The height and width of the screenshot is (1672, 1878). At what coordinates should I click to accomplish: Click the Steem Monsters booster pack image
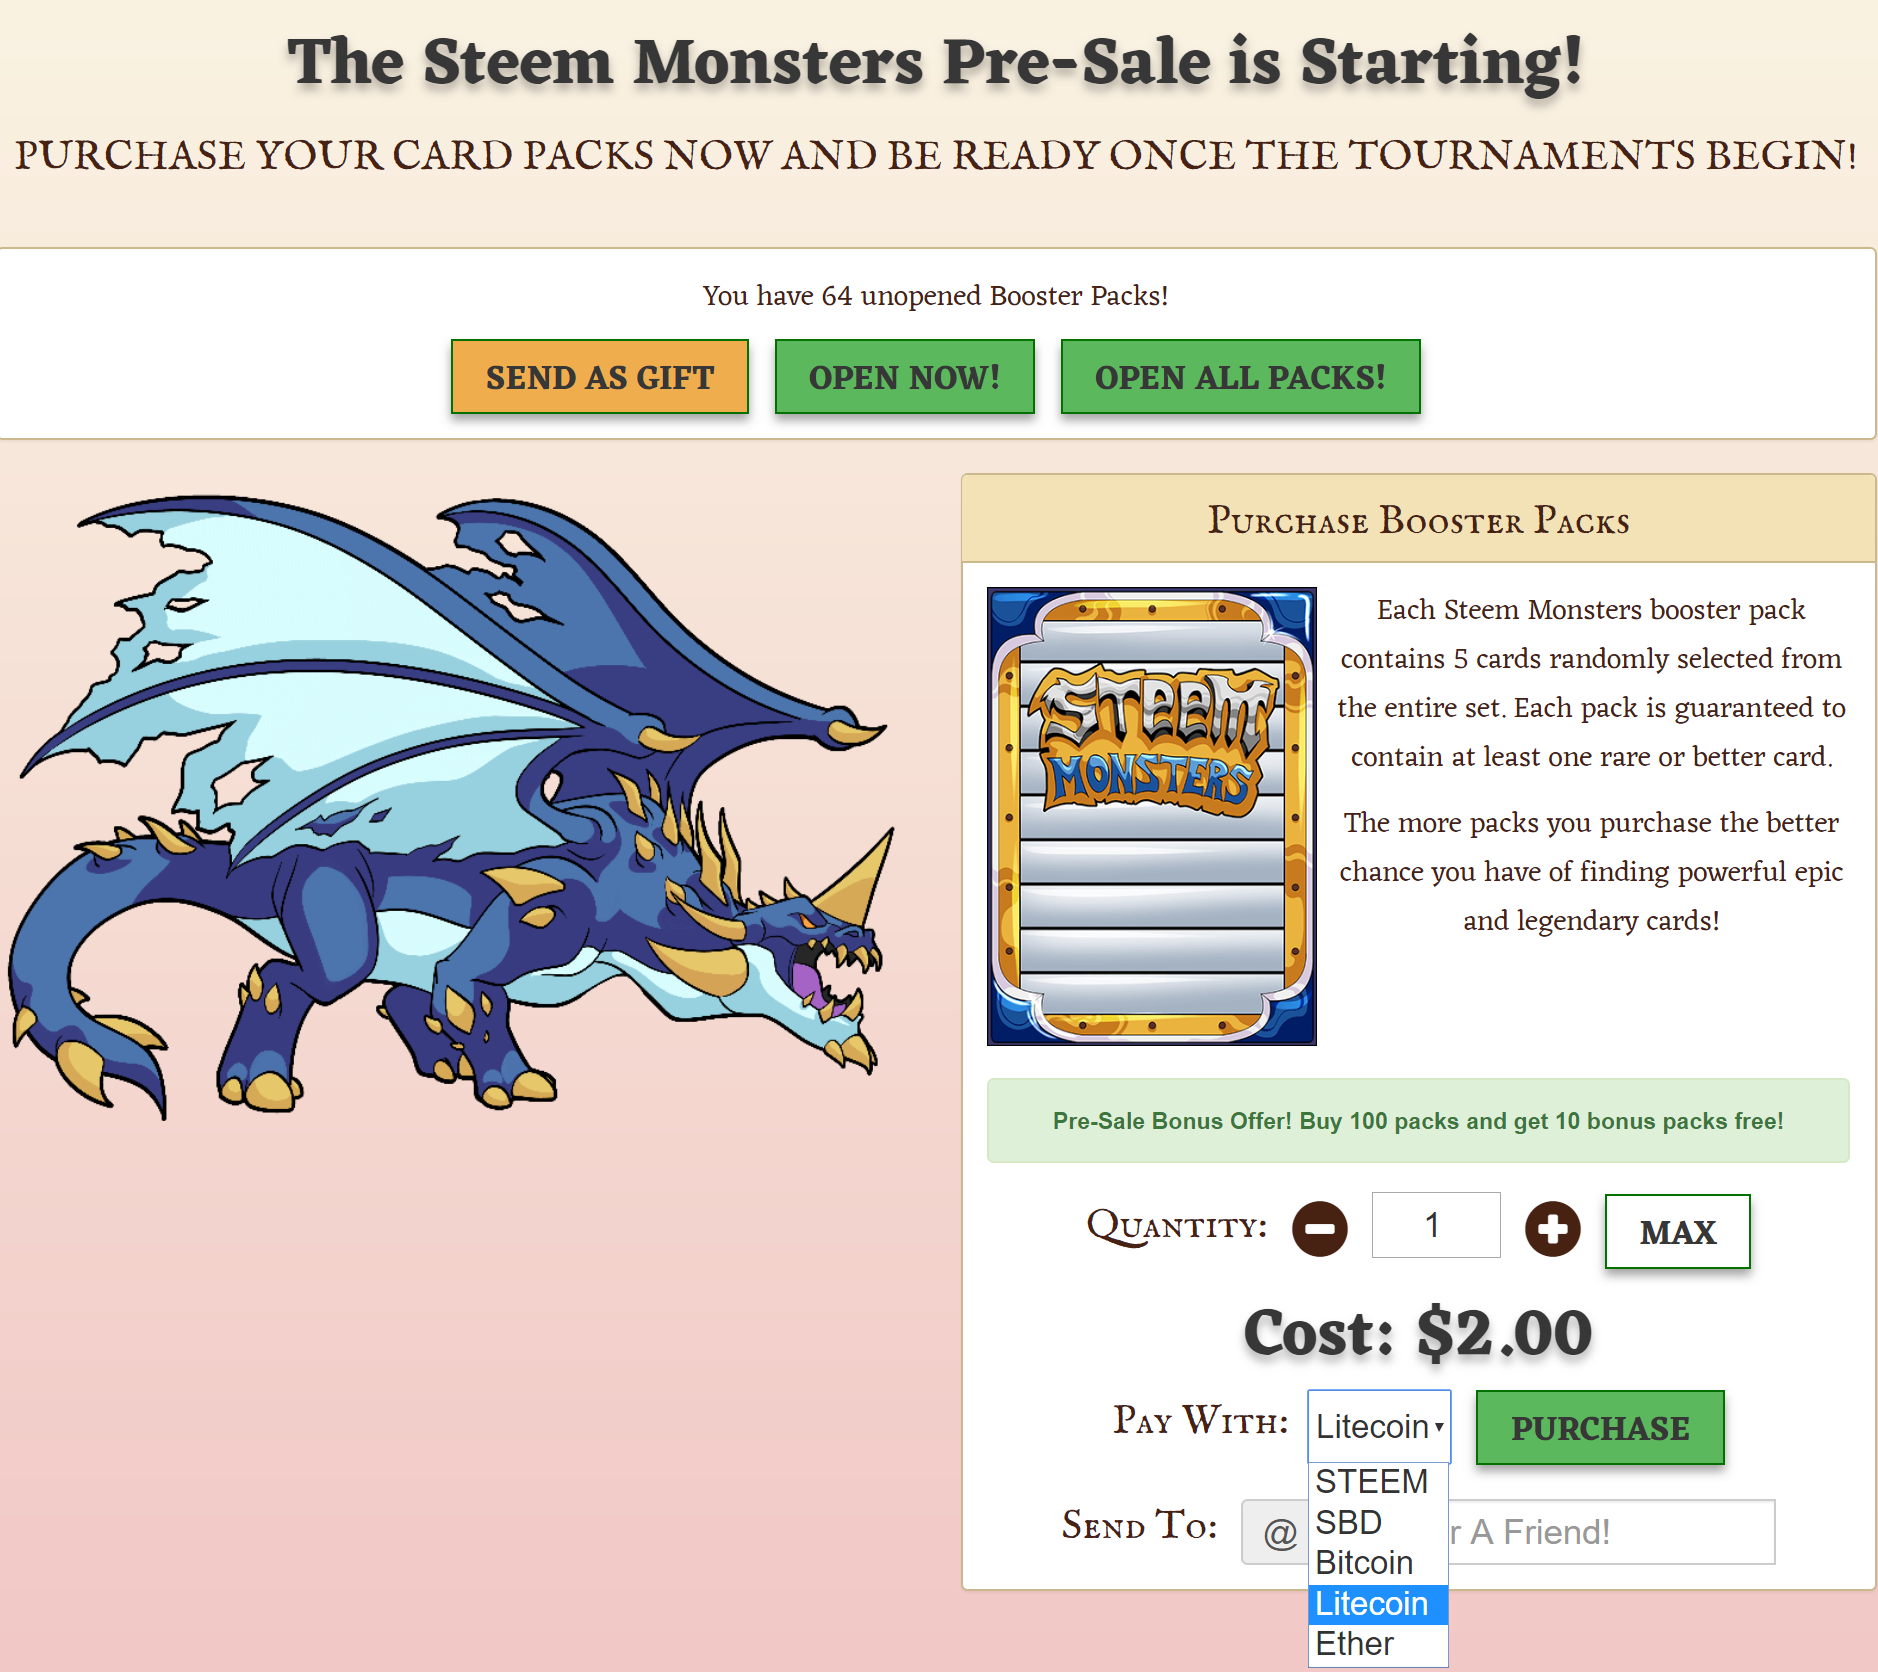point(1151,816)
